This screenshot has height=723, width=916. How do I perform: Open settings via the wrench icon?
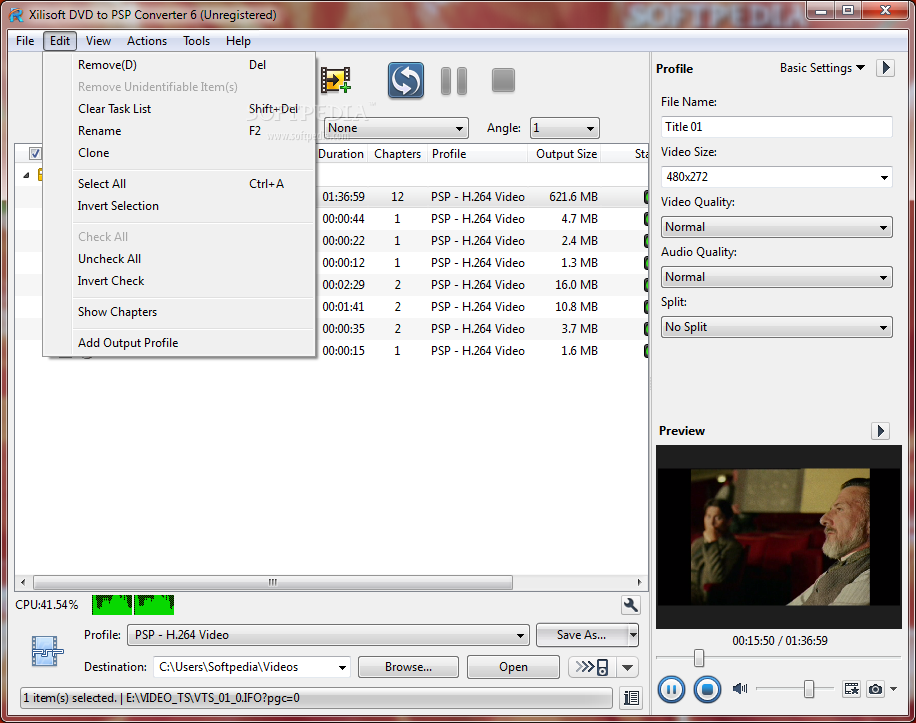630,605
